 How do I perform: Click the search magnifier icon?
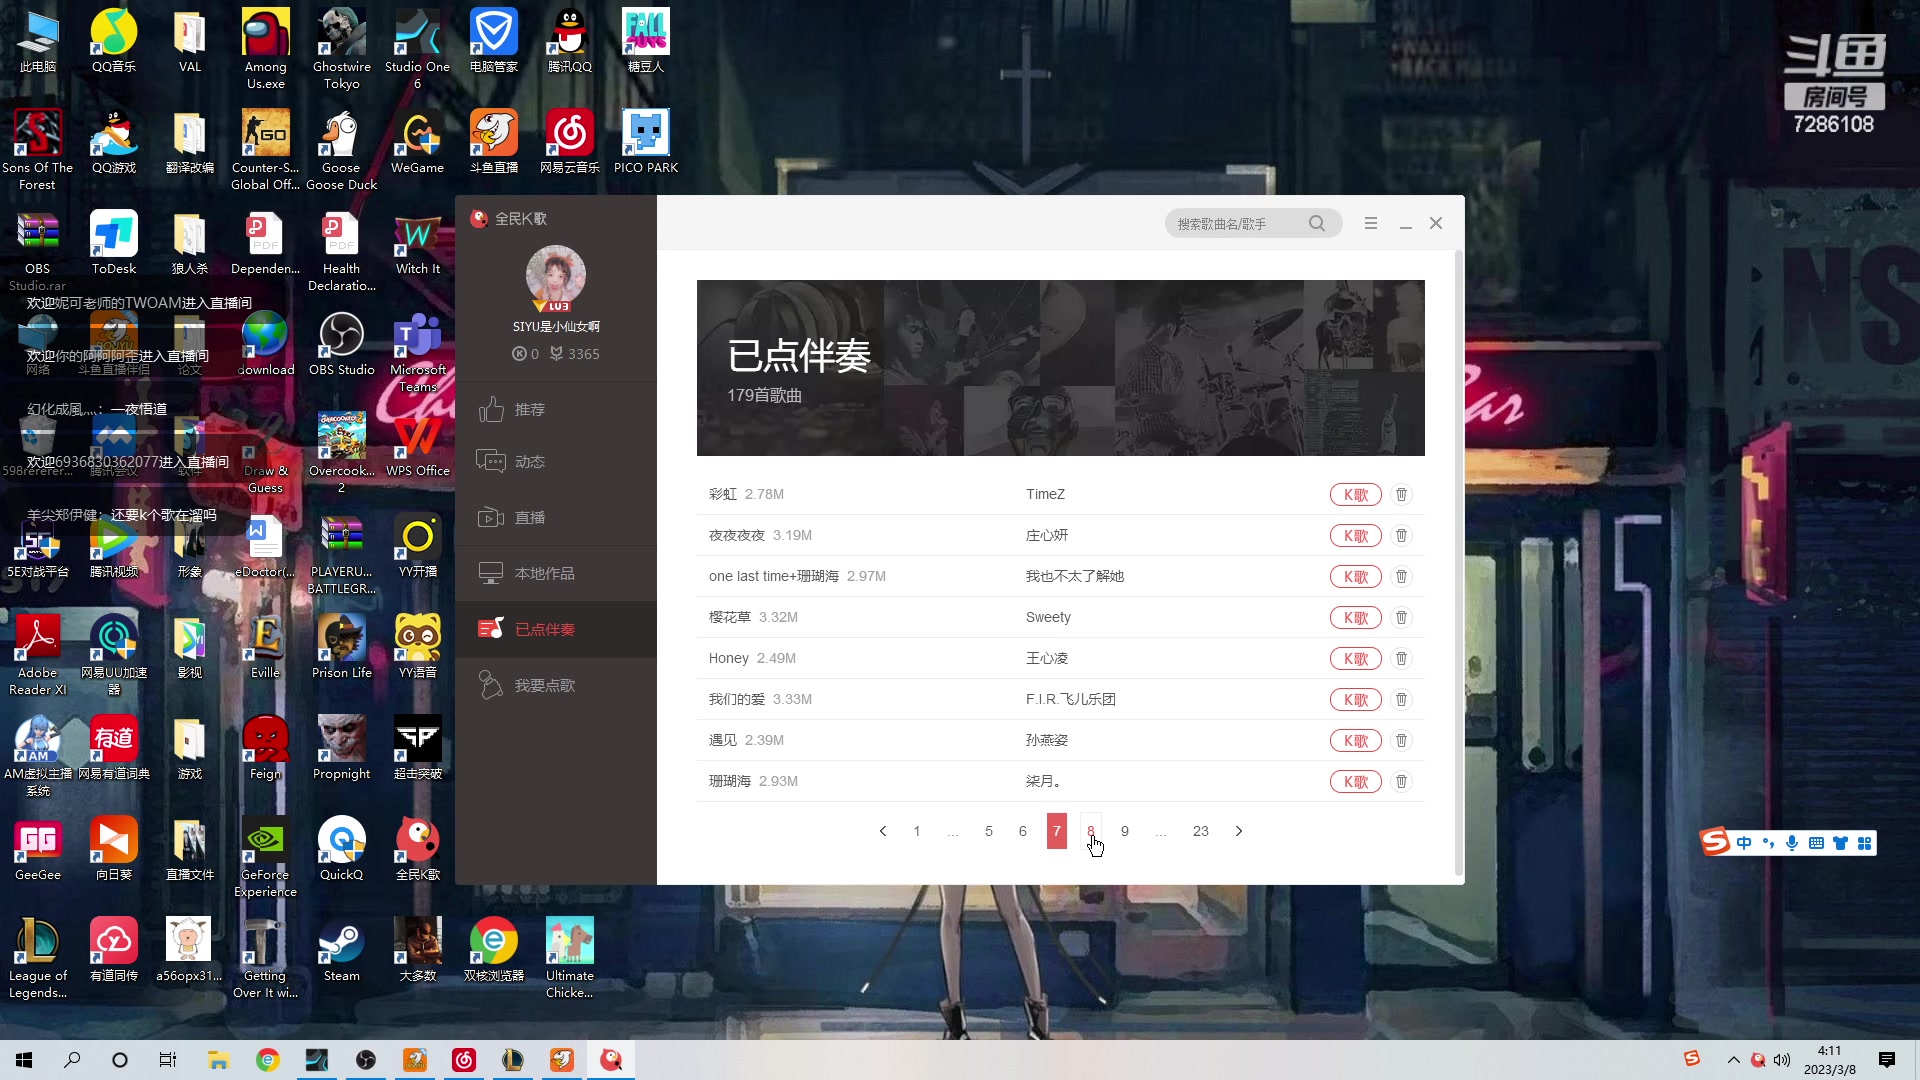(x=1317, y=223)
